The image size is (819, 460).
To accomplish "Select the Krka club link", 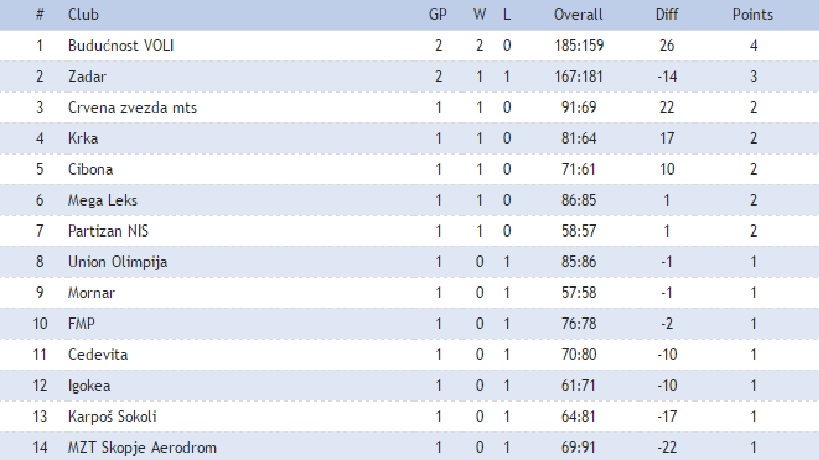I will click(83, 139).
